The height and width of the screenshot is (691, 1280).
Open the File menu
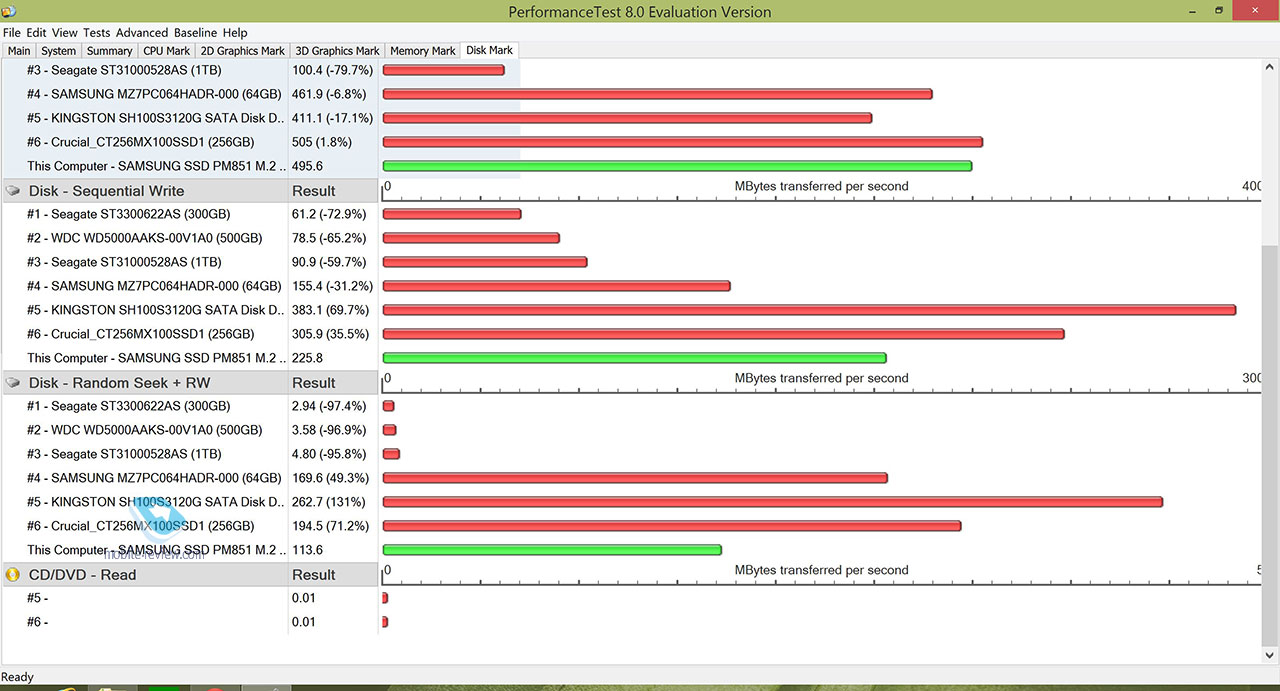tap(11, 33)
